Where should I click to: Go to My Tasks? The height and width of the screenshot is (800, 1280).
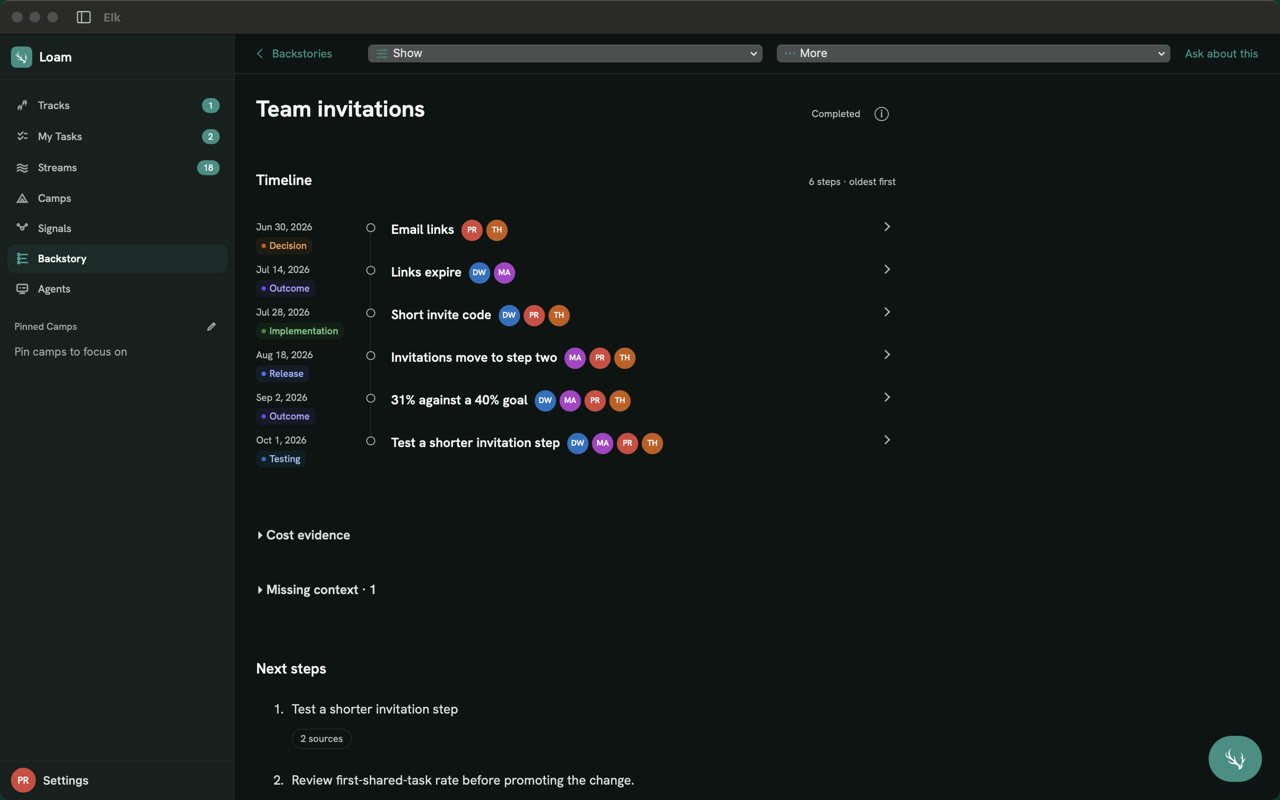pyautogui.click(x=117, y=136)
